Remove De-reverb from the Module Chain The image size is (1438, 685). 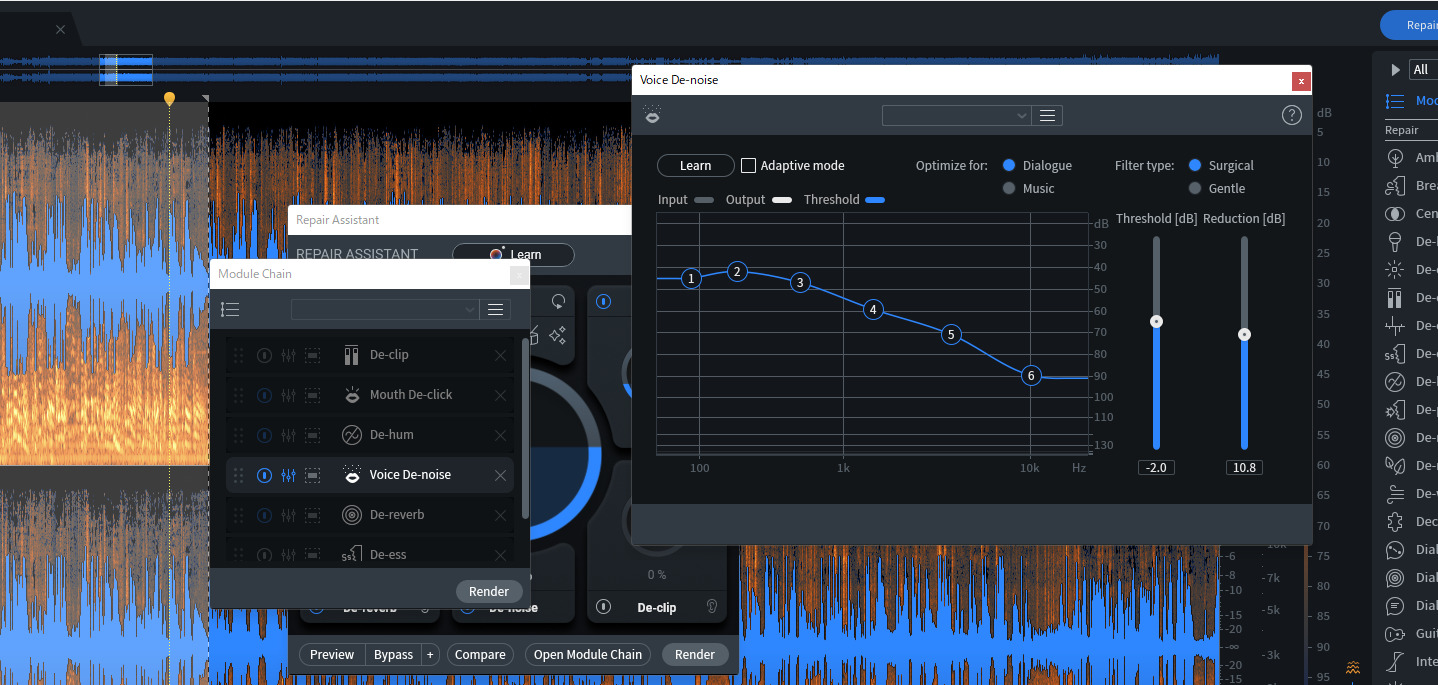[500, 515]
